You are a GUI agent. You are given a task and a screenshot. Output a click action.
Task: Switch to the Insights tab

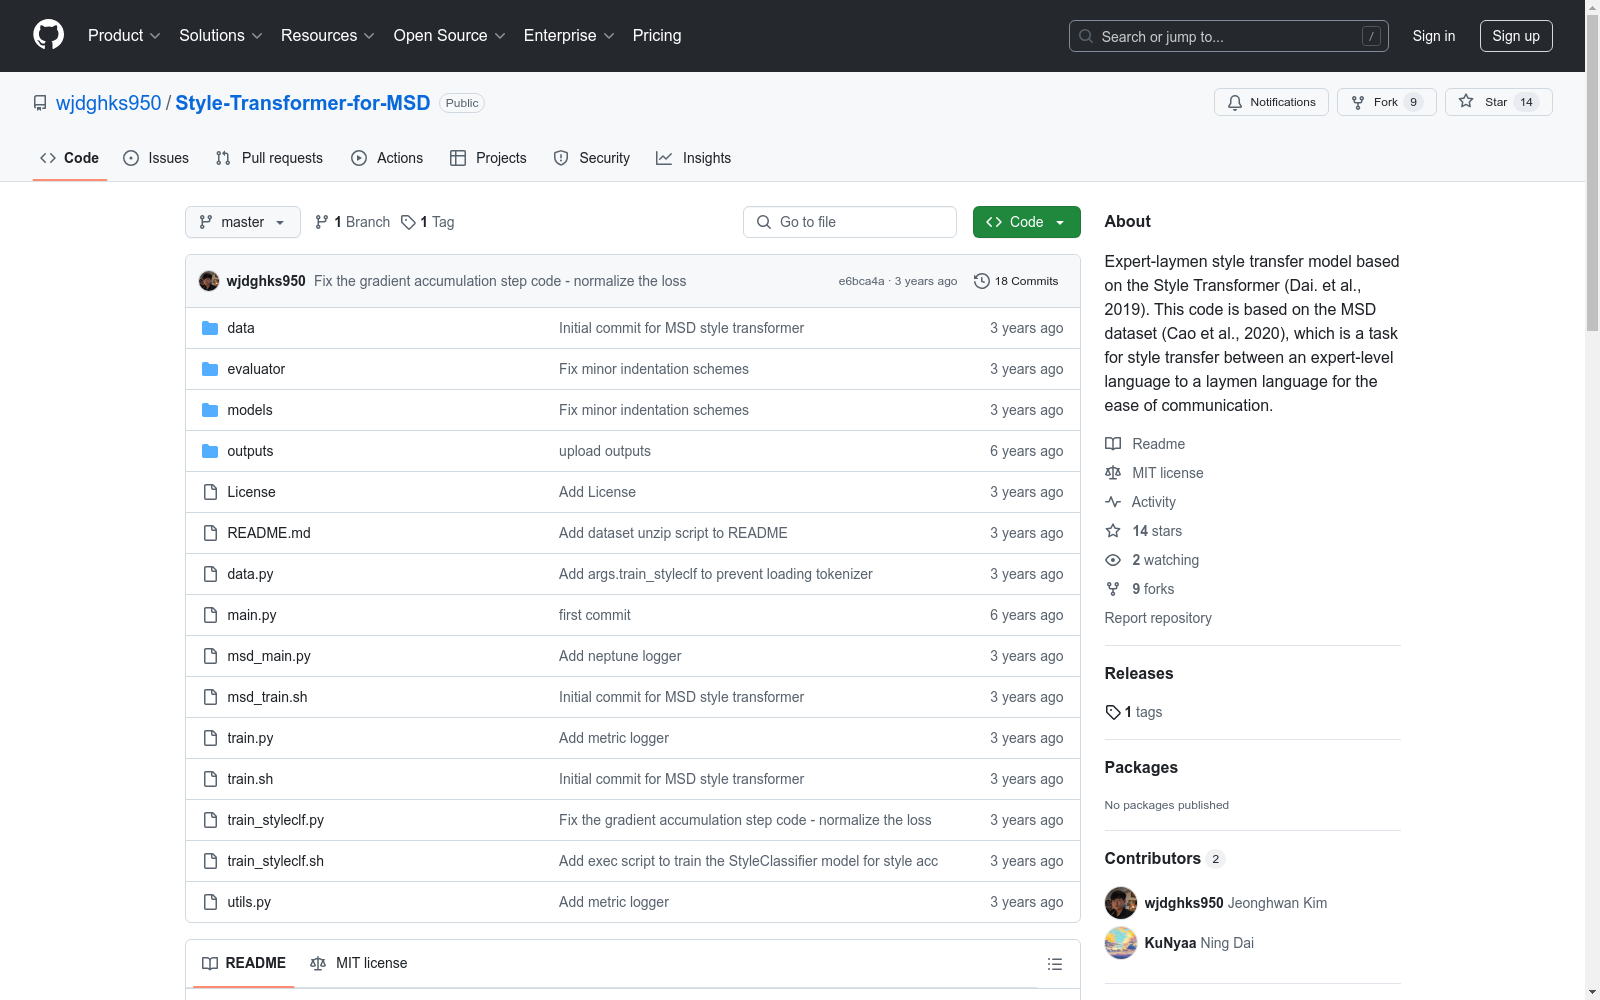click(693, 158)
